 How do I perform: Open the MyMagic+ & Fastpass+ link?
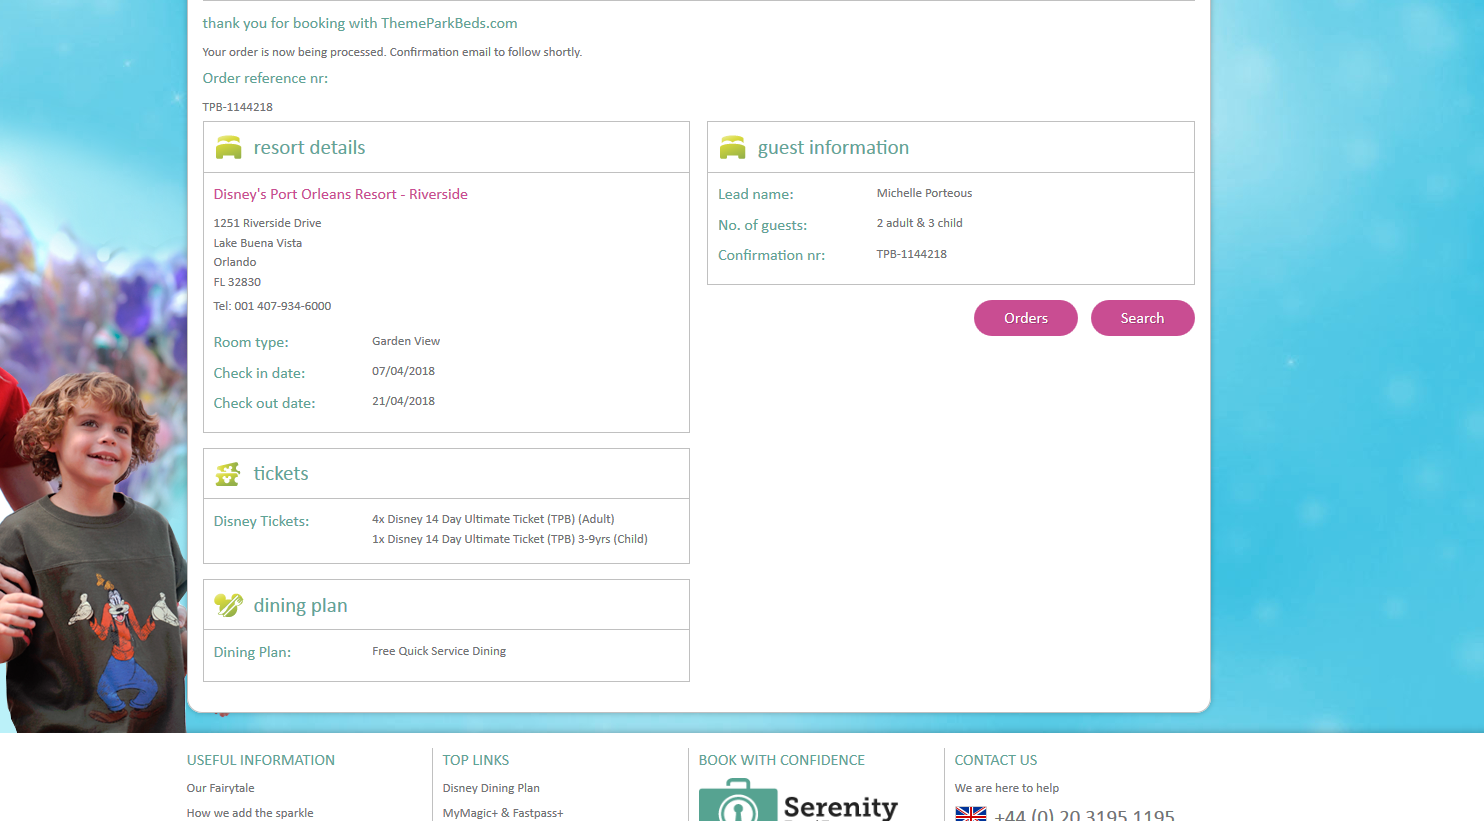coord(503,813)
